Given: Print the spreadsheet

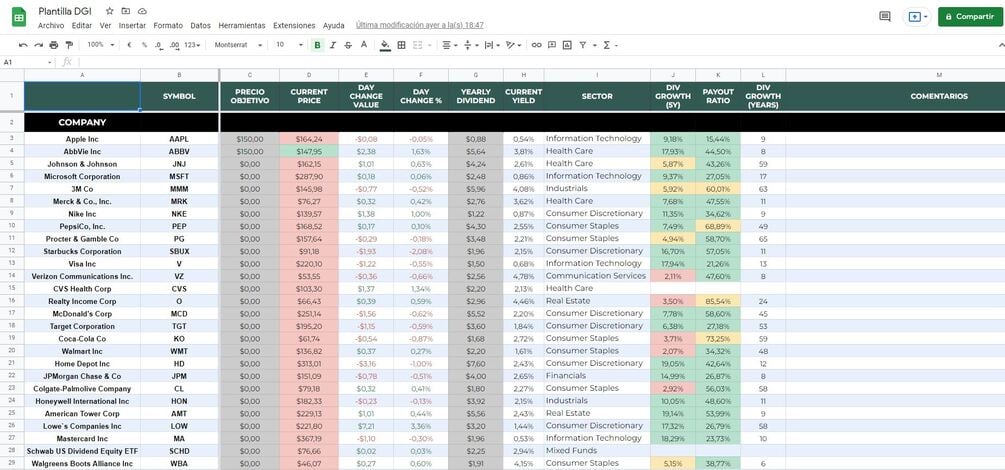Looking at the screenshot, I should click(x=54, y=45).
